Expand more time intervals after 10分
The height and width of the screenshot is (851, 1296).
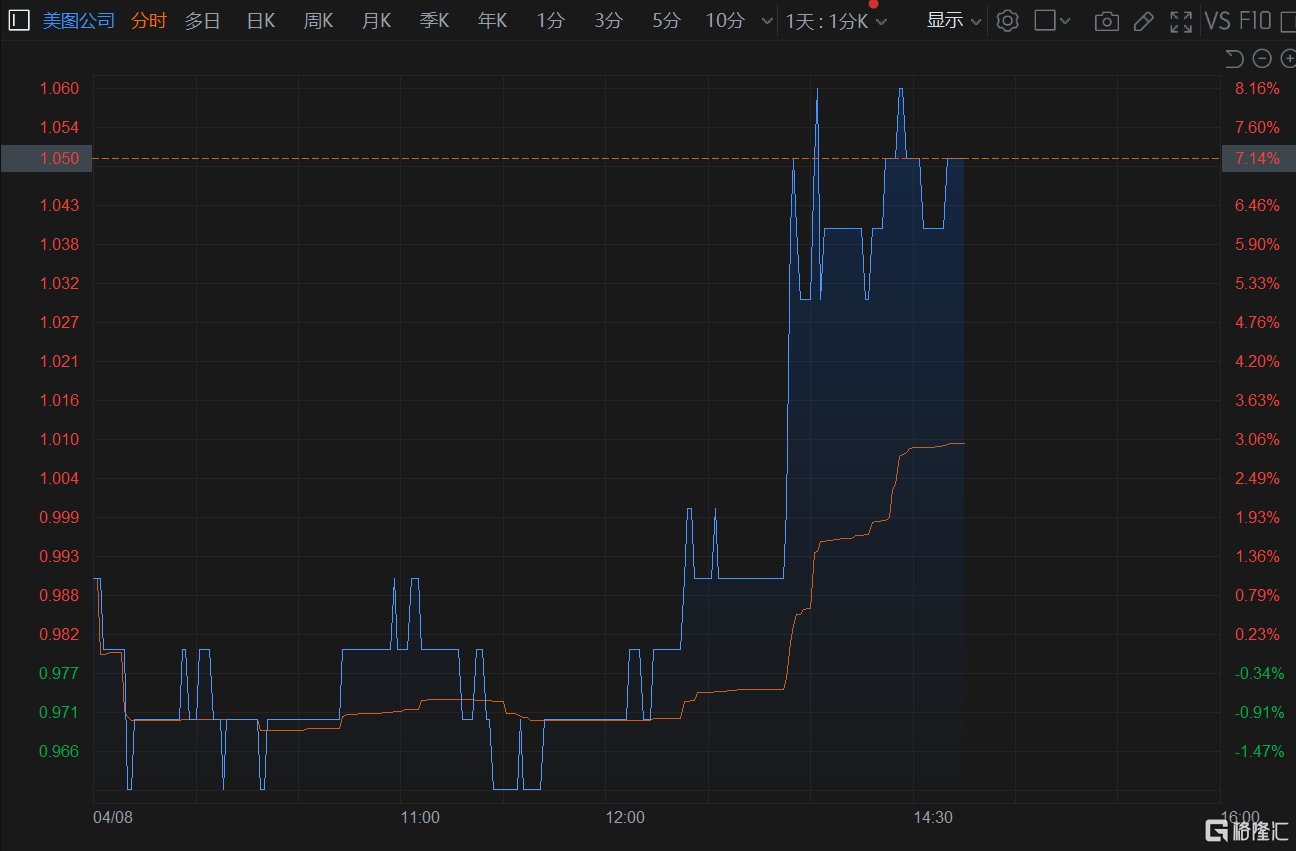767,21
